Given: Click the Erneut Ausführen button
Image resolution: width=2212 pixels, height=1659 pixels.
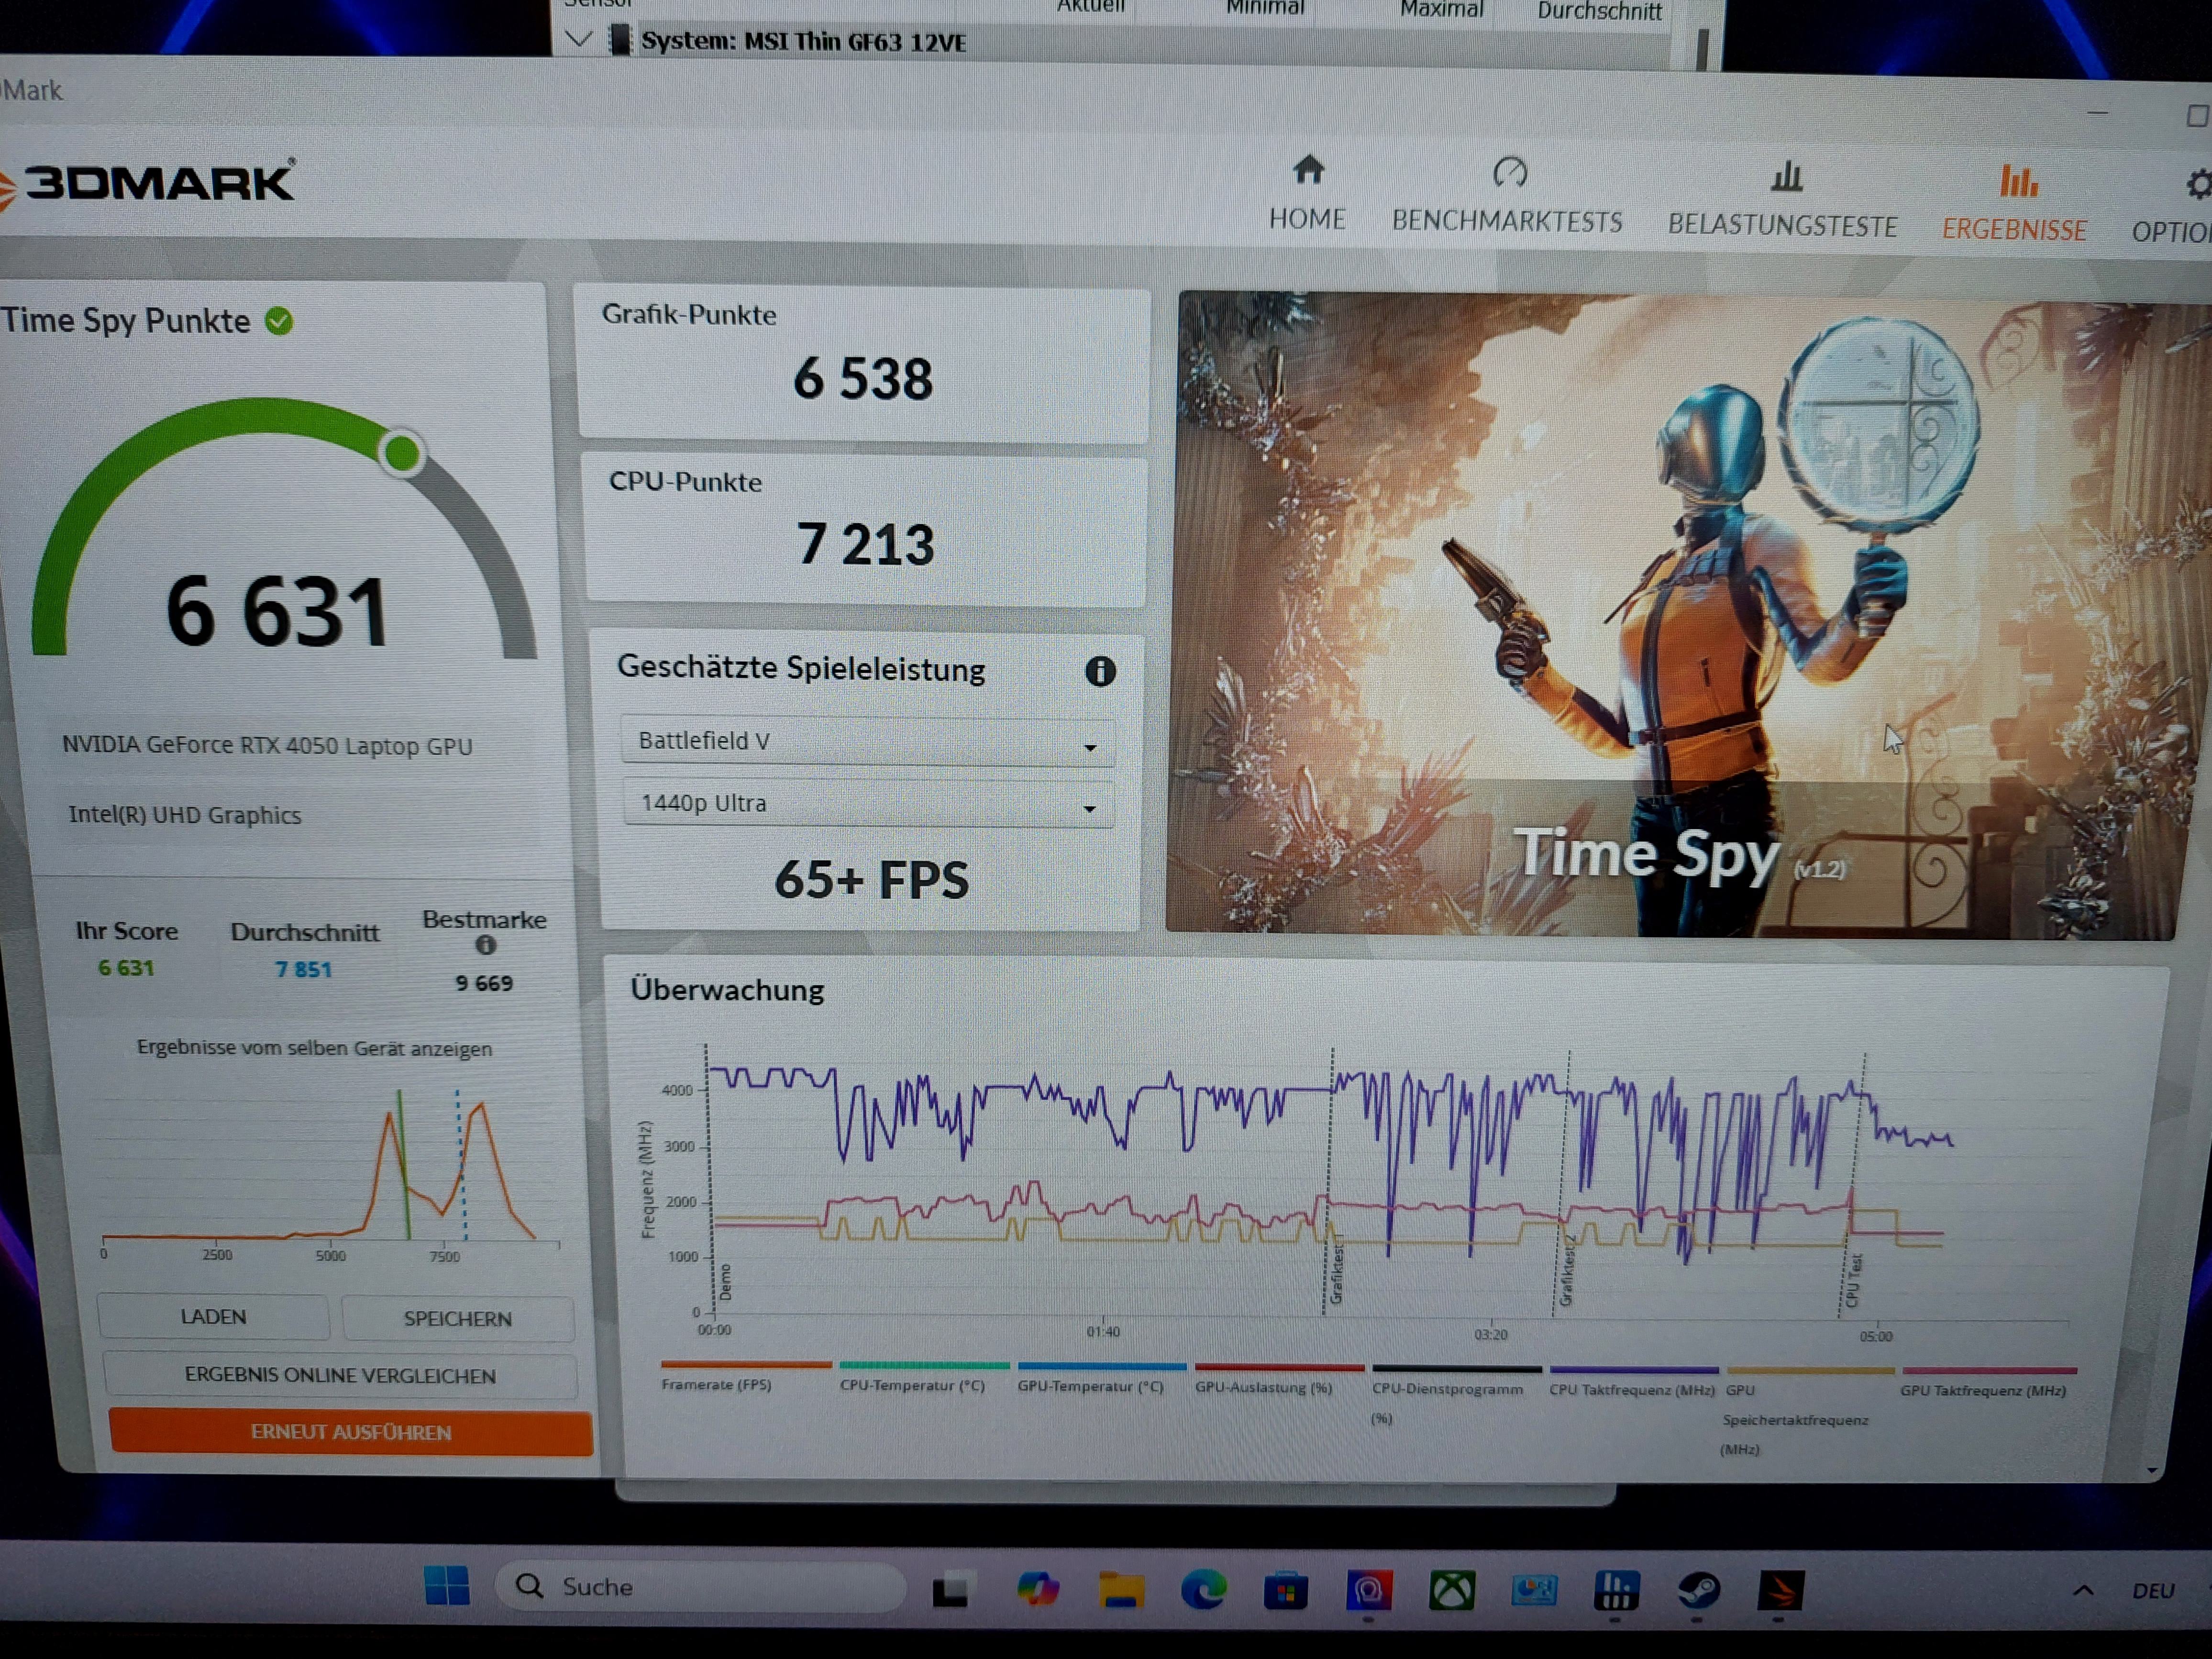Looking at the screenshot, I should 350,1432.
